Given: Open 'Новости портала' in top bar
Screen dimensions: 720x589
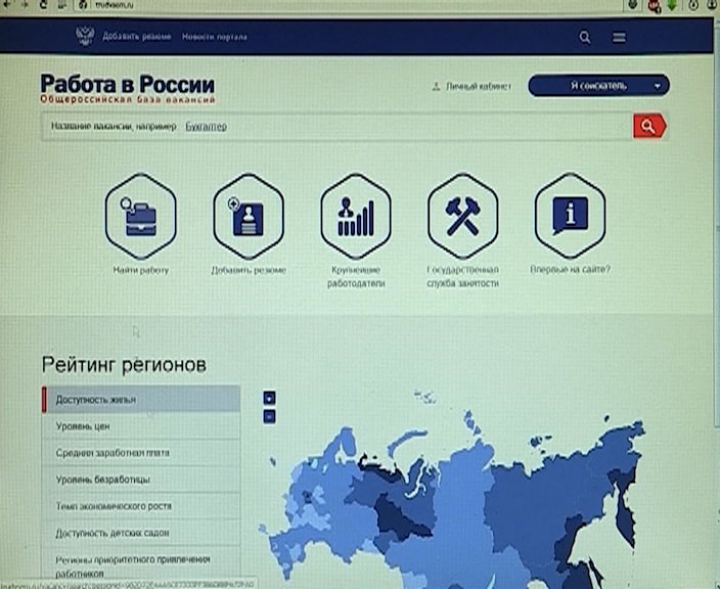Looking at the screenshot, I should [x=214, y=37].
